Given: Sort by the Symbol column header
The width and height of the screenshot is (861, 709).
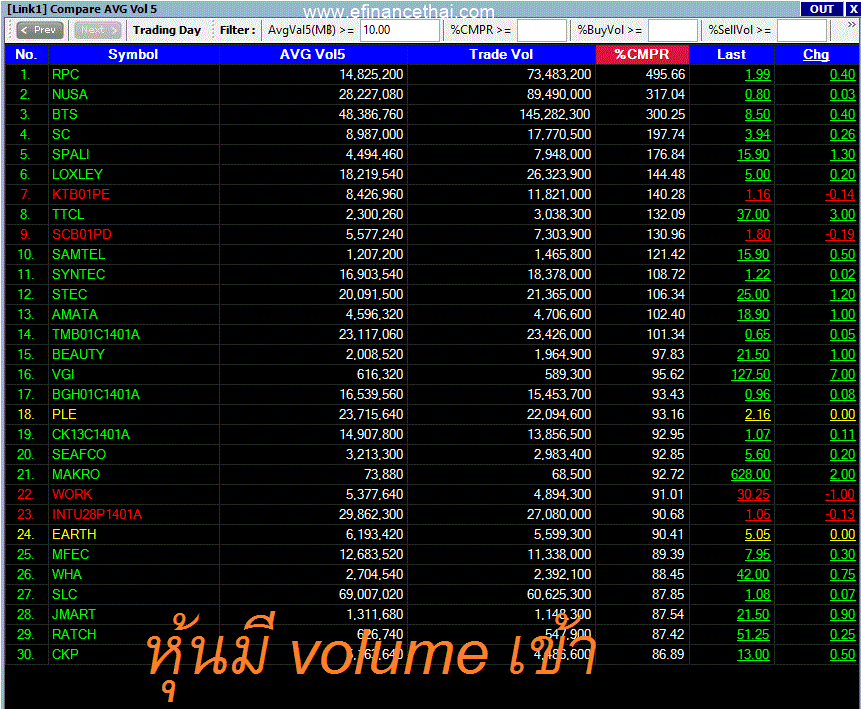Looking at the screenshot, I should click(133, 54).
